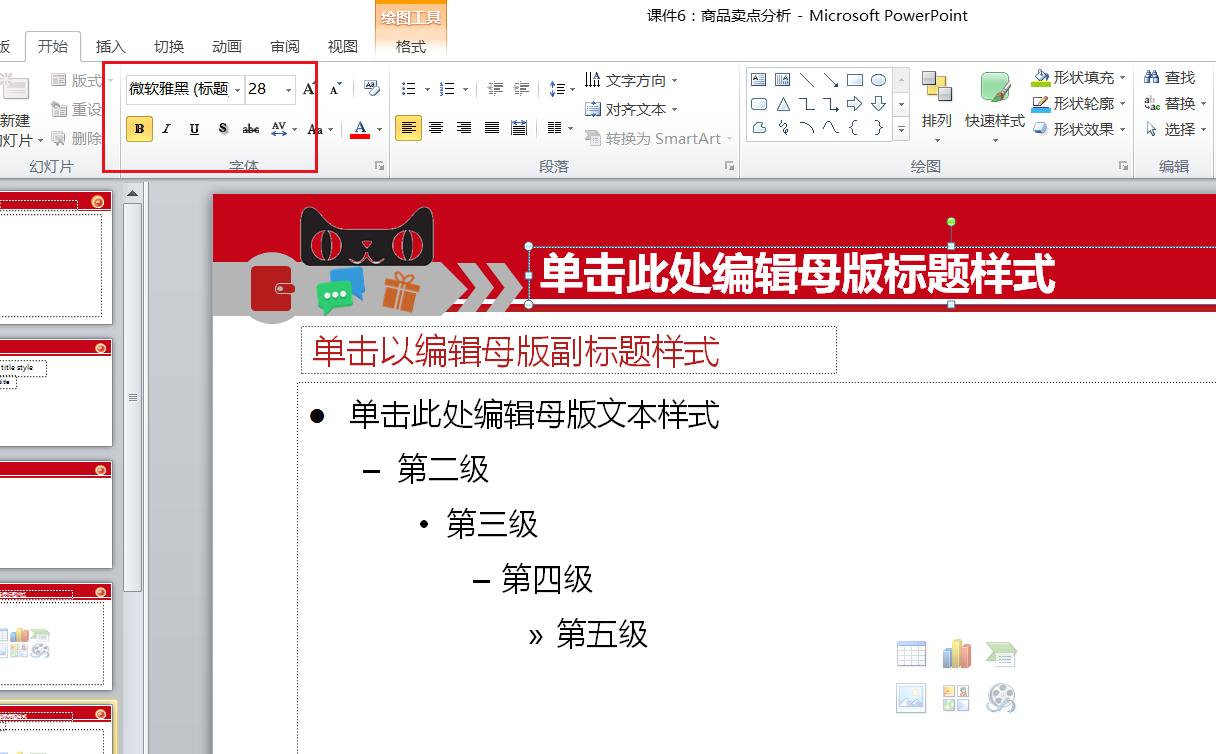Open the font color dropdown arrow

click(x=379, y=129)
